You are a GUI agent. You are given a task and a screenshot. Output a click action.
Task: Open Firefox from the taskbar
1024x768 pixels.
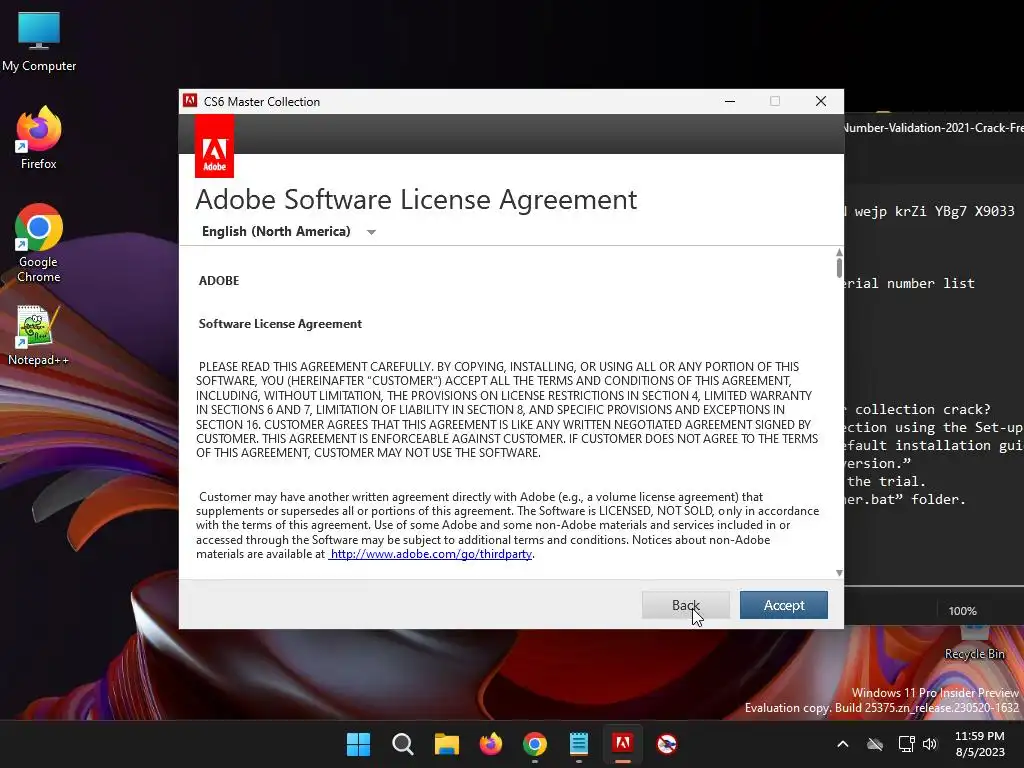(x=490, y=744)
